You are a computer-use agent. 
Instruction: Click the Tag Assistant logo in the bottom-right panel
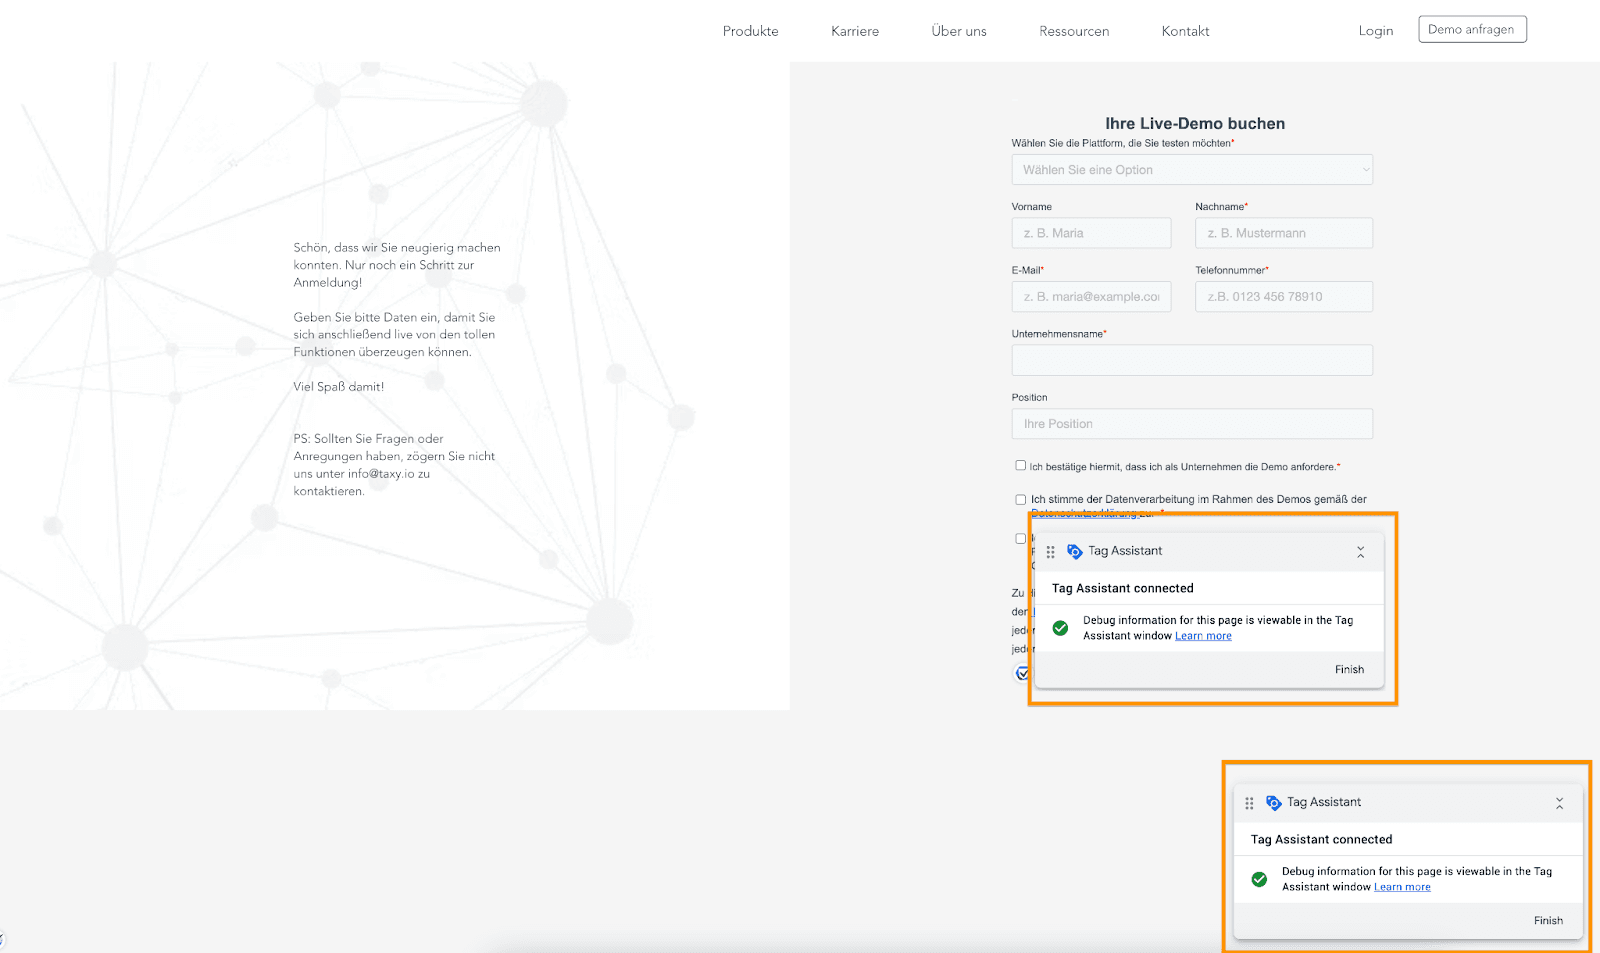[1273, 802]
